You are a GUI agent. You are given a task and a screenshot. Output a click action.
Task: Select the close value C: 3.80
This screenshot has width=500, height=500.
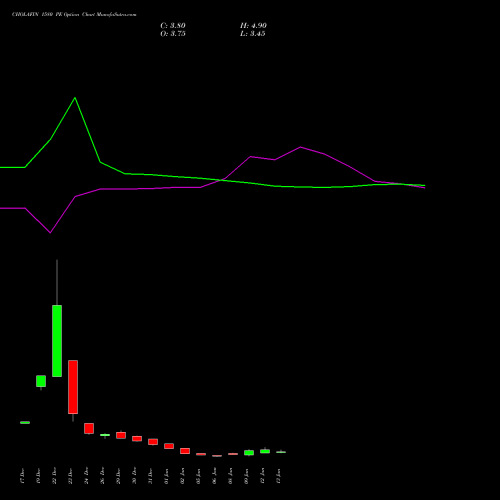point(173,26)
